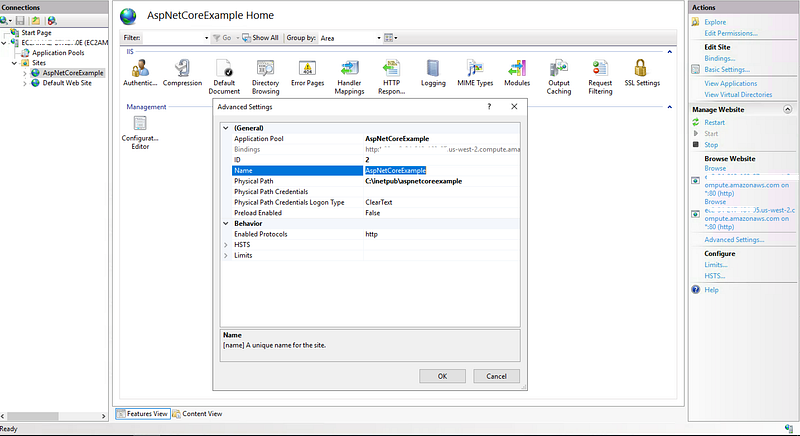Click the Stop website square icon

click(x=695, y=144)
